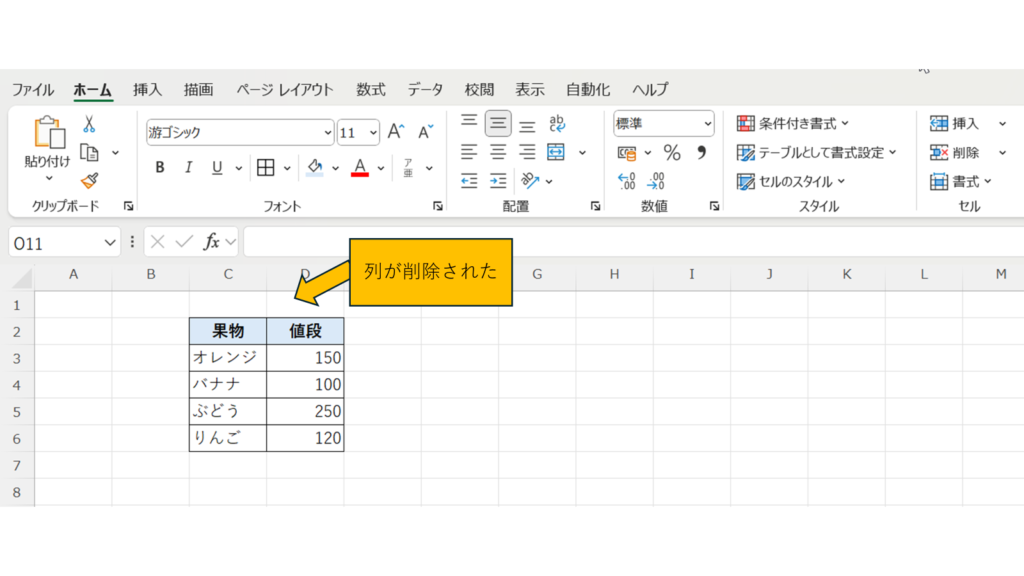The width and height of the screenshot is (1024, 576).
Task: Open the 標準 number format dropdown
Action: [x=708, y=124]
